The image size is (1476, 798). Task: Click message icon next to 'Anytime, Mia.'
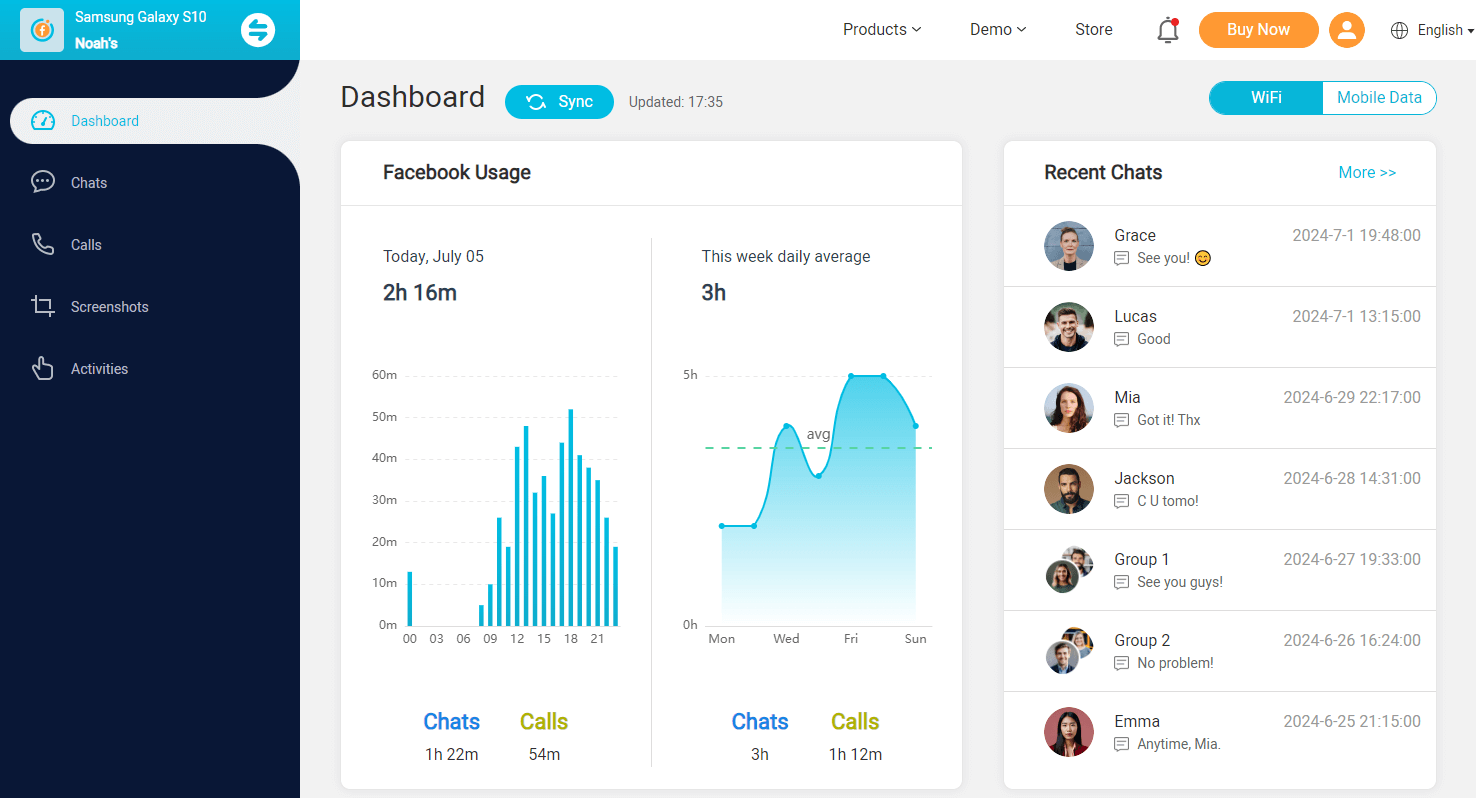point(1121,744)
